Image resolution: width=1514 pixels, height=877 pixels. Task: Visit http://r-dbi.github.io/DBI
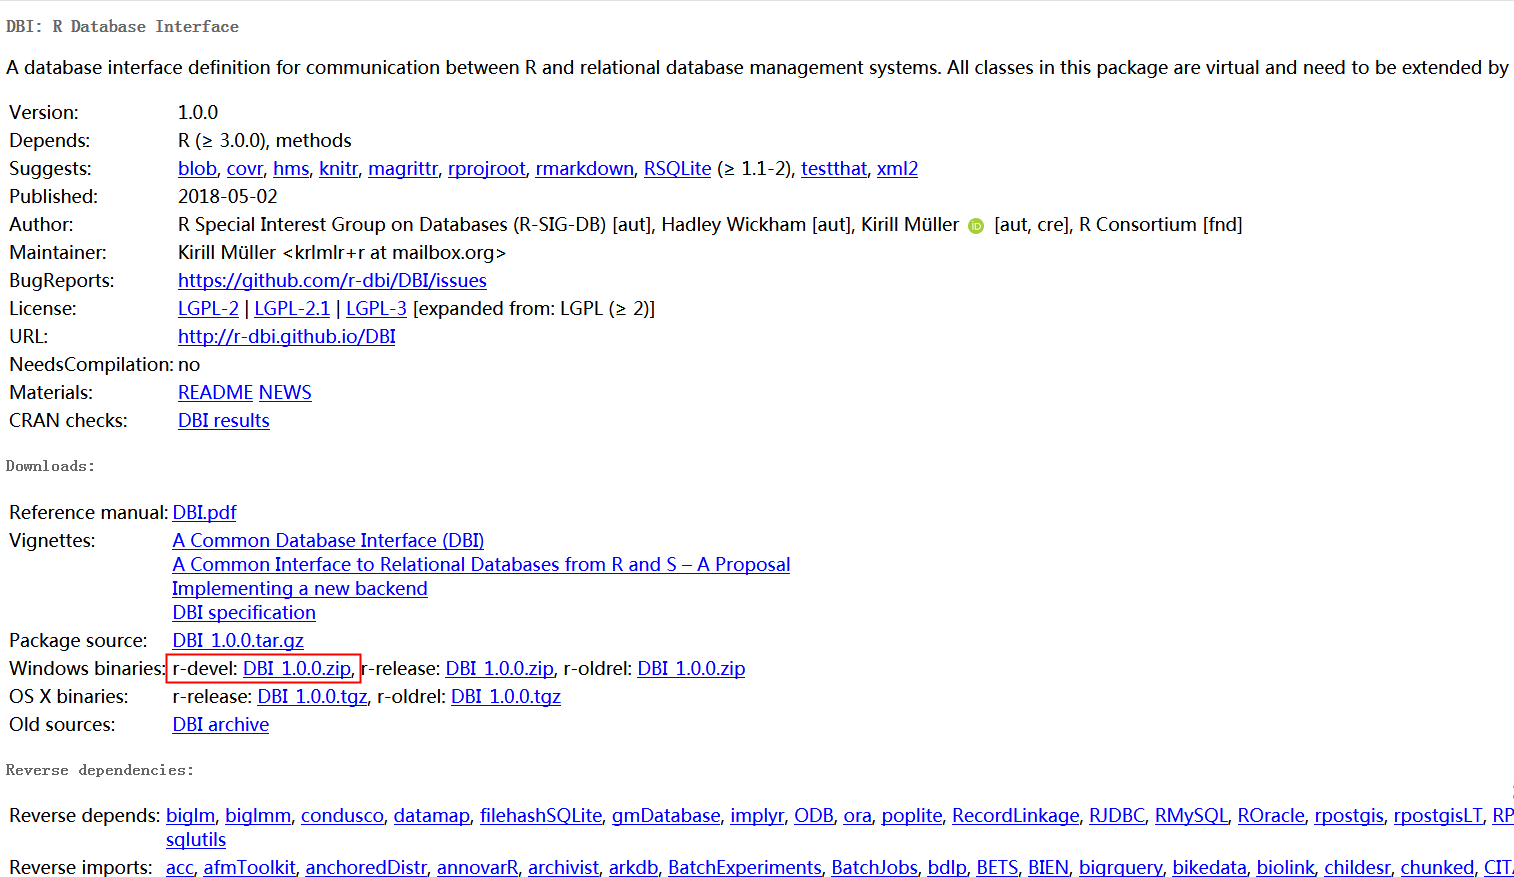(287, 337)
